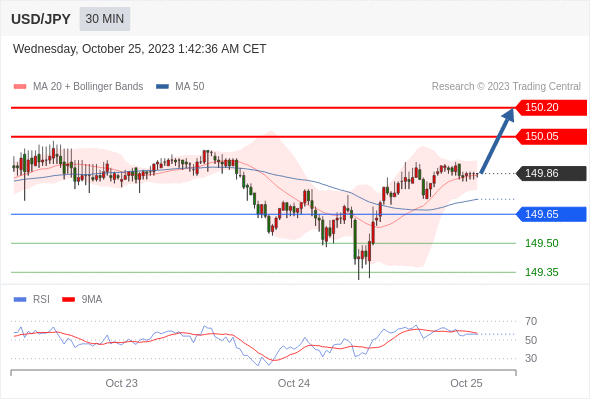This screenshot has height=400, width=590.
Task: Click the 150.05 resistance price tag
Action: coord(551,137)
